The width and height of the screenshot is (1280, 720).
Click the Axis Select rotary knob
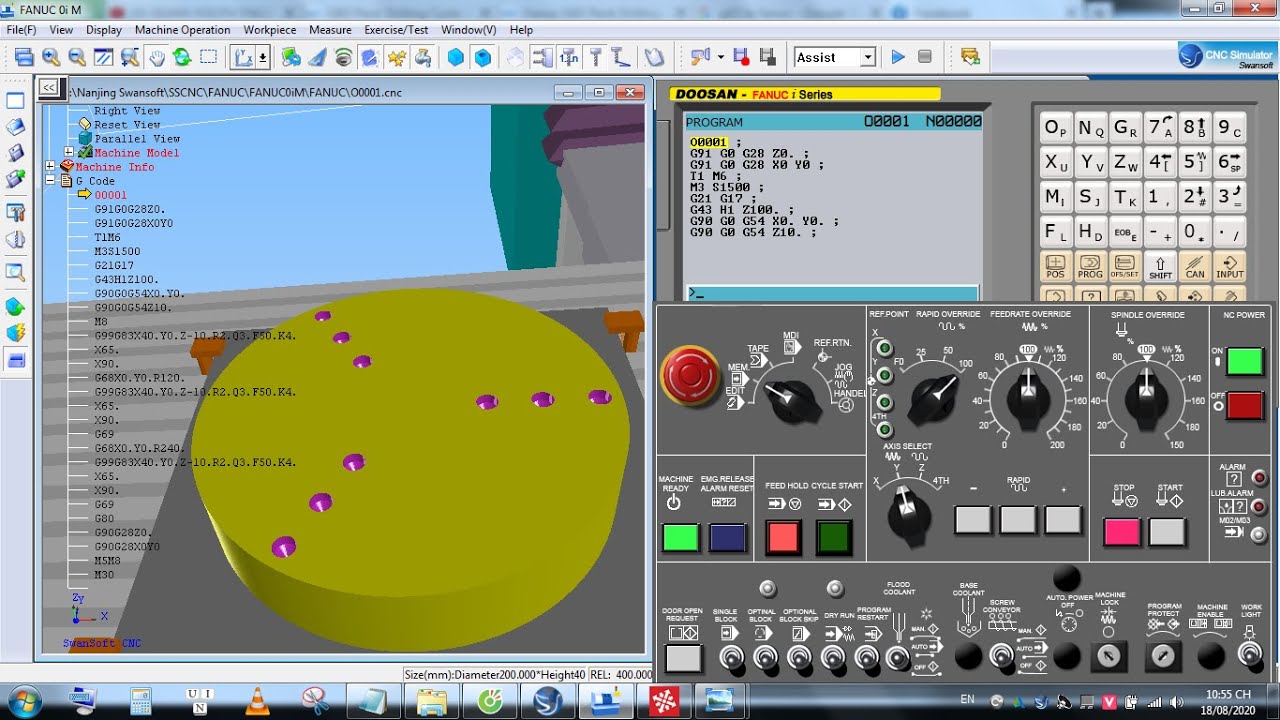pyautogui.click(x=907, y=513)
